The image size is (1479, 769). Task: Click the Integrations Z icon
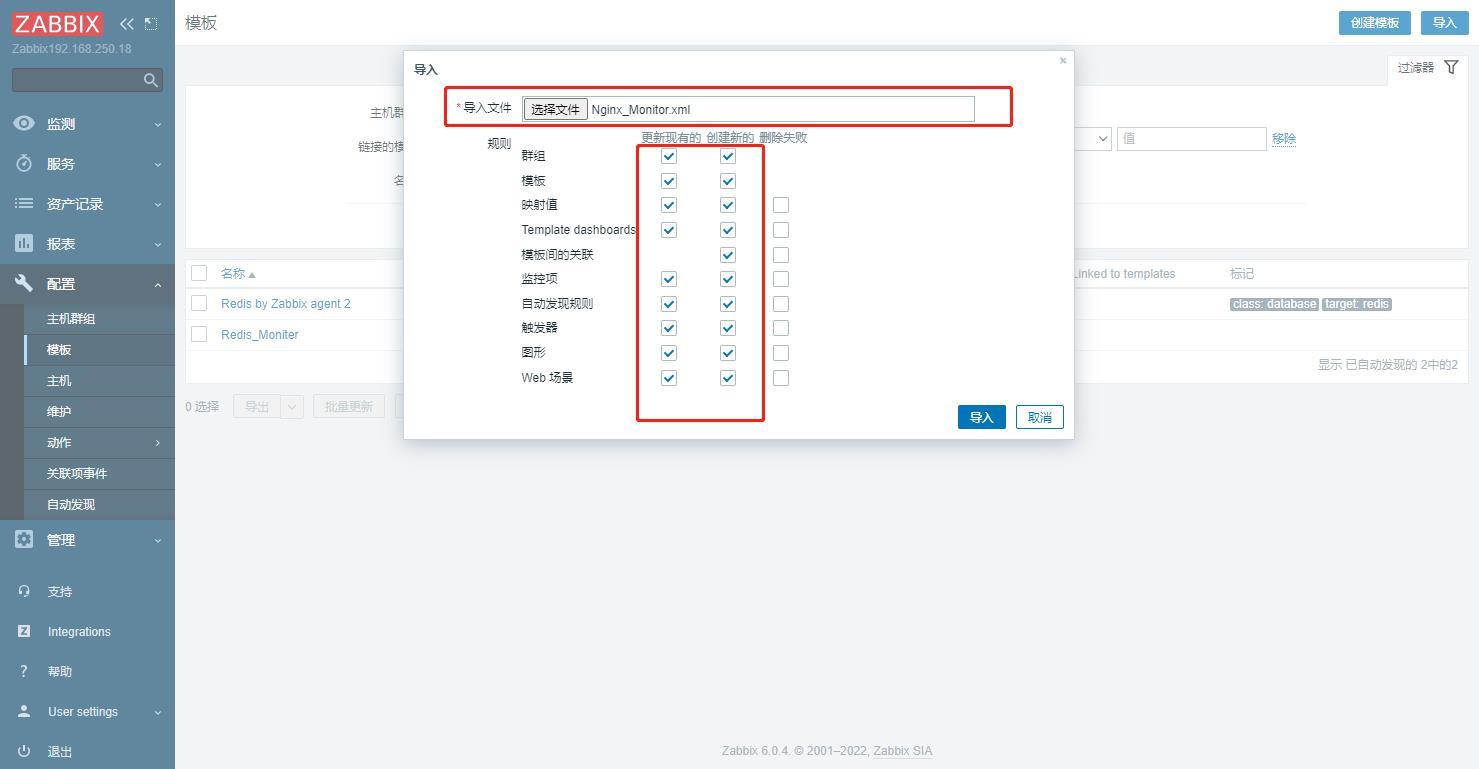[24, 632]
